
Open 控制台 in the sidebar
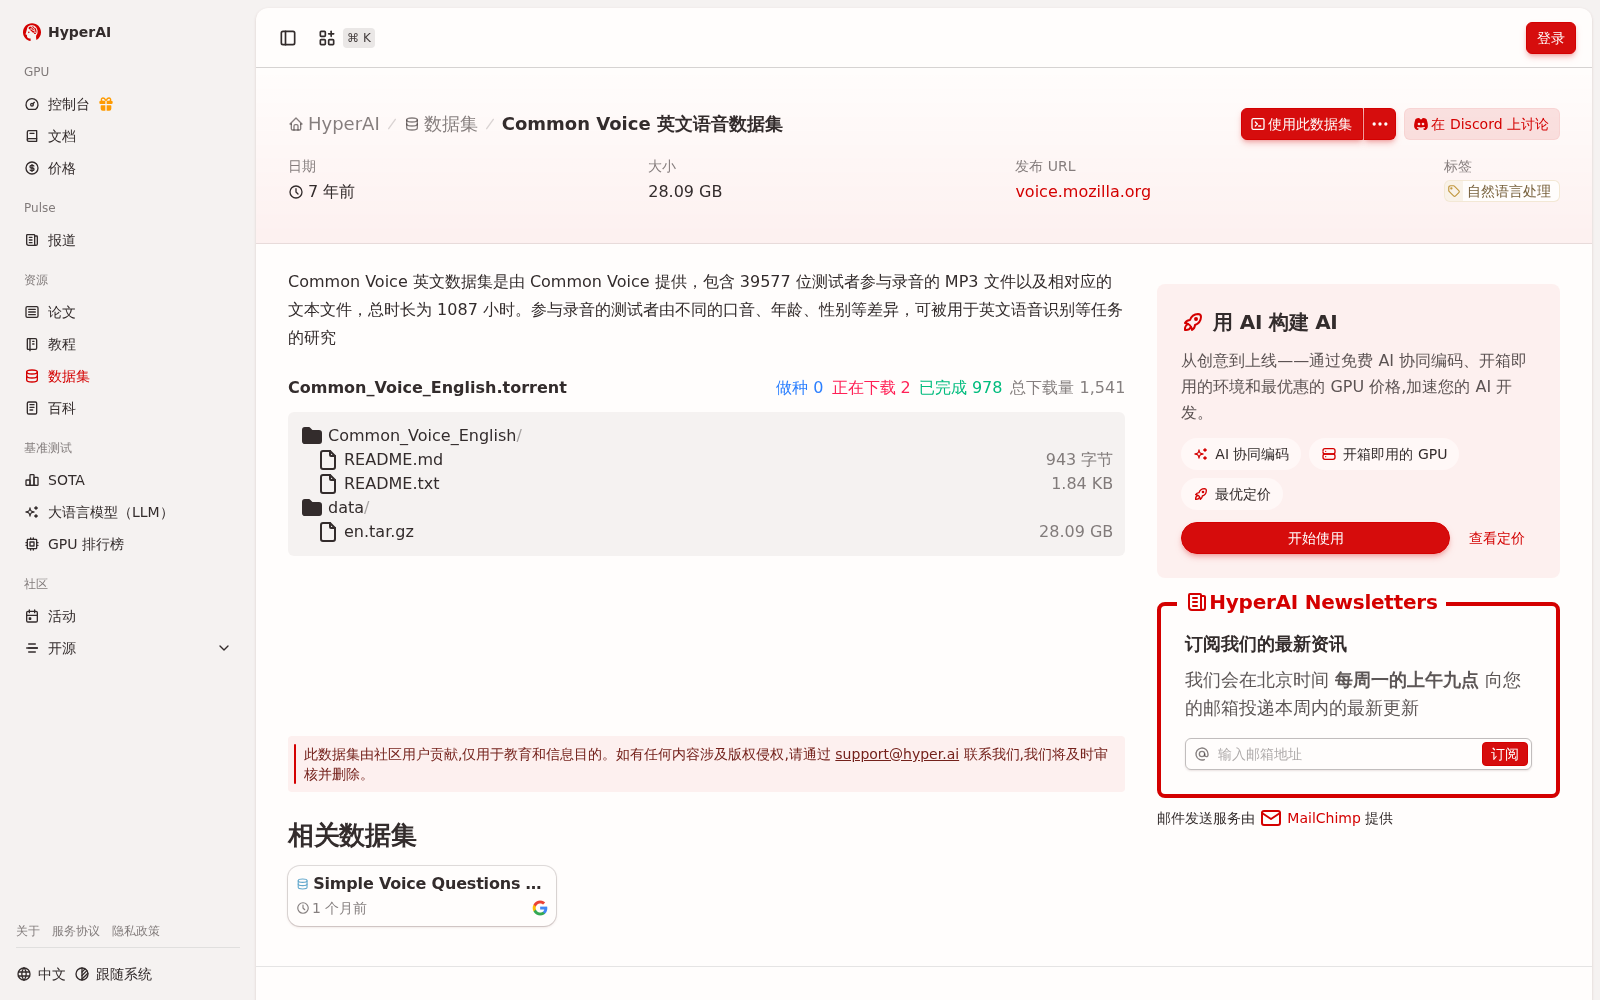[x=68, y=104]
